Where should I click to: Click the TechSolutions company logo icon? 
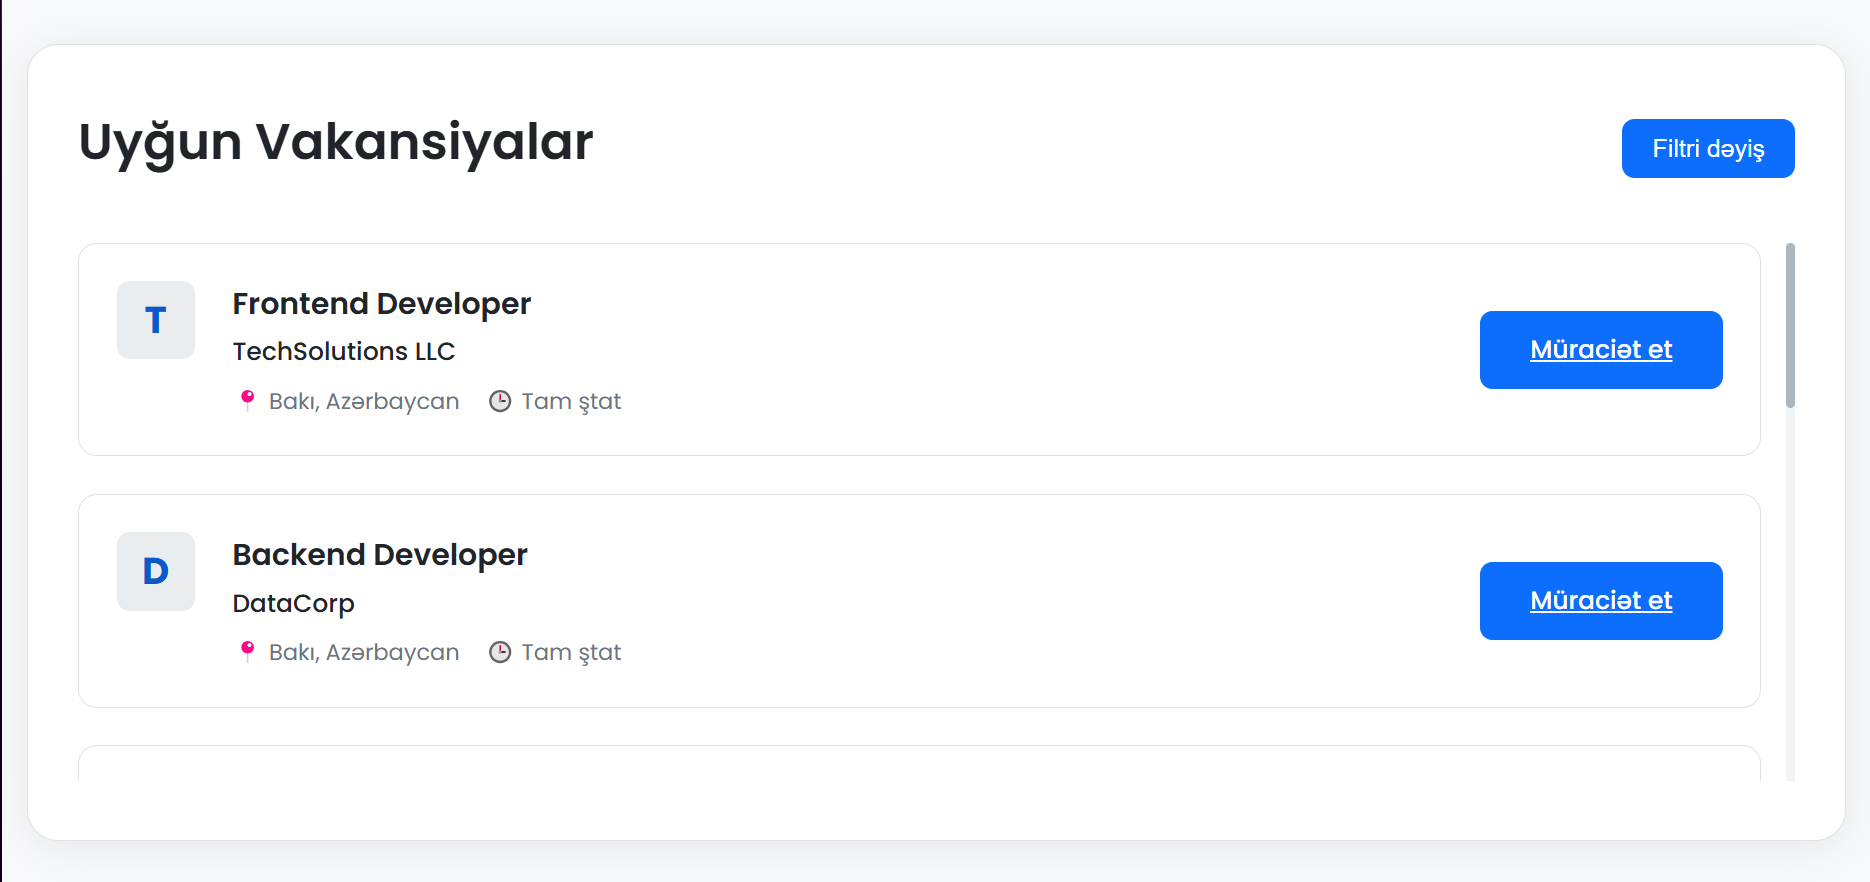coord(155,320)
